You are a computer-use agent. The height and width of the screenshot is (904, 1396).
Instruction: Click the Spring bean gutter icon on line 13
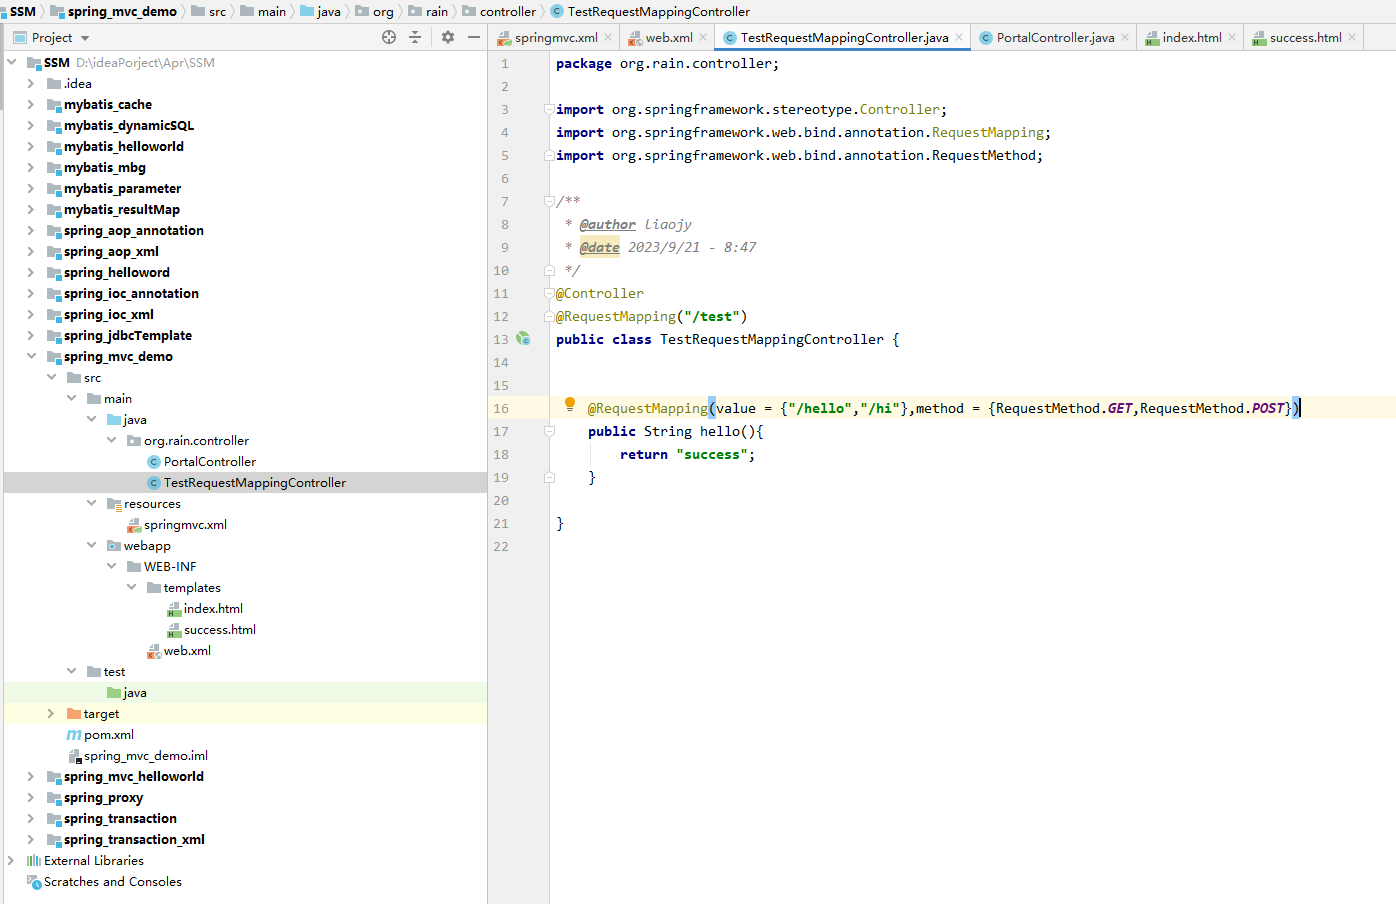pyautogui.click(x=523, y=339)
